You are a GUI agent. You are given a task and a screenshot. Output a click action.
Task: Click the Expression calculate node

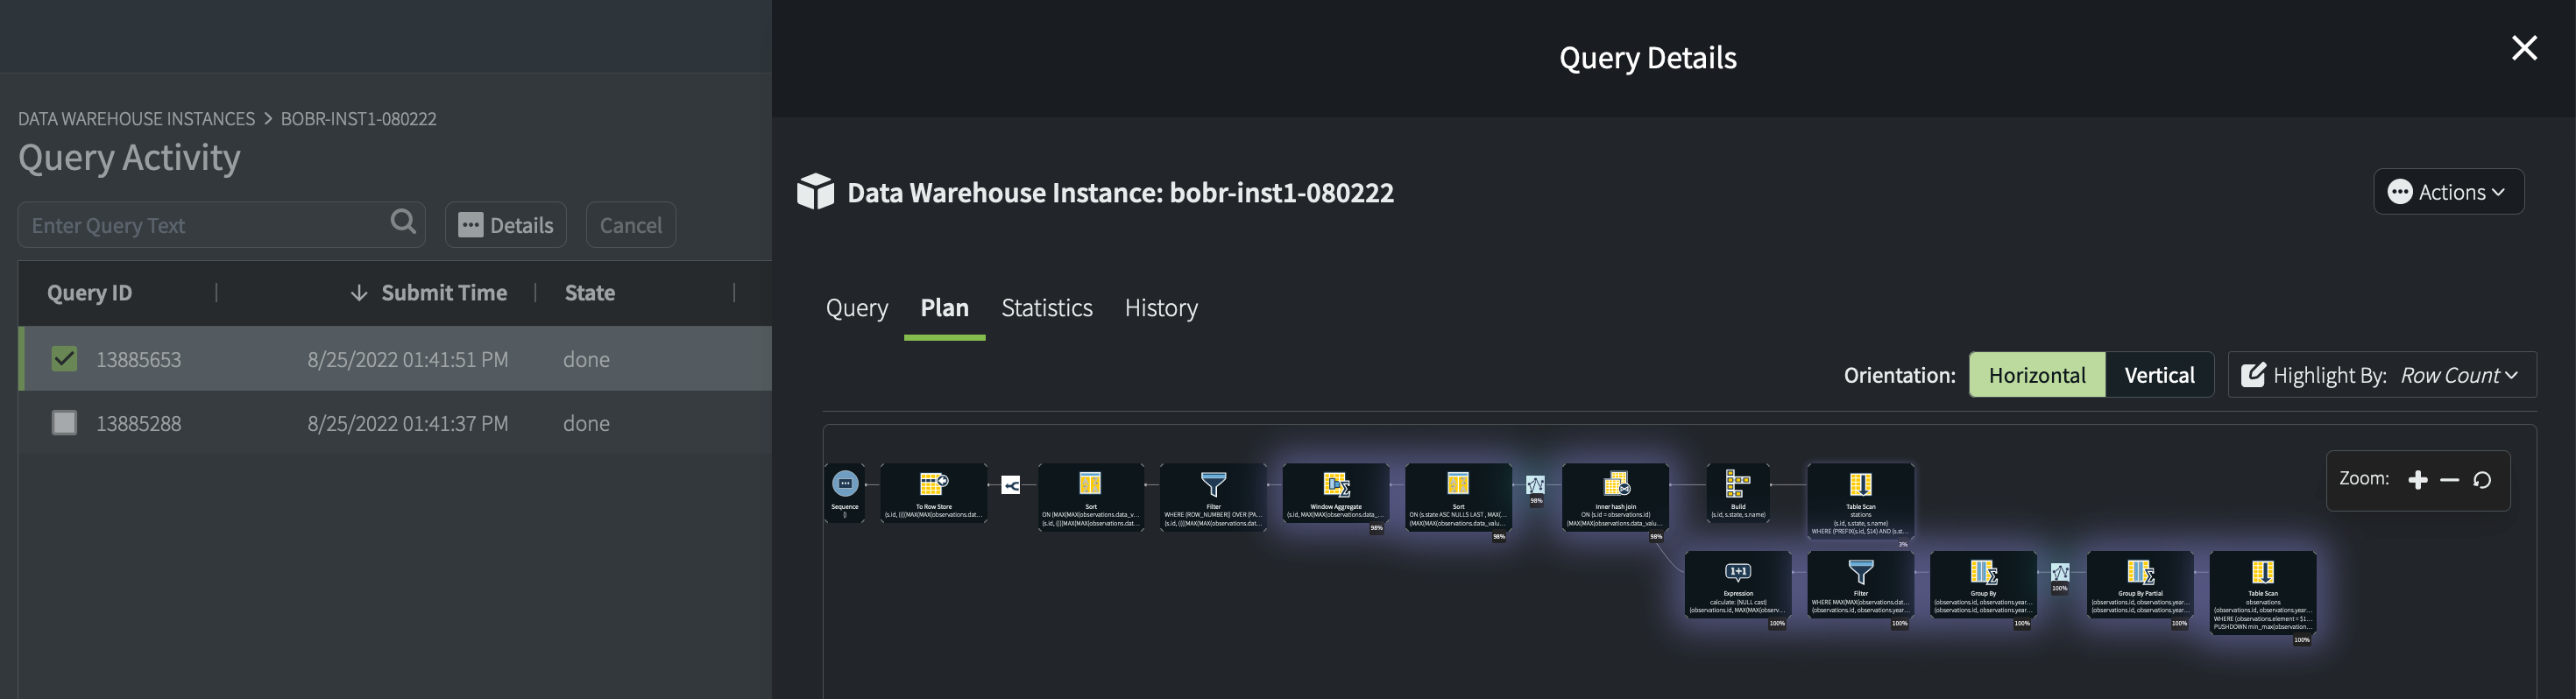1737,584
